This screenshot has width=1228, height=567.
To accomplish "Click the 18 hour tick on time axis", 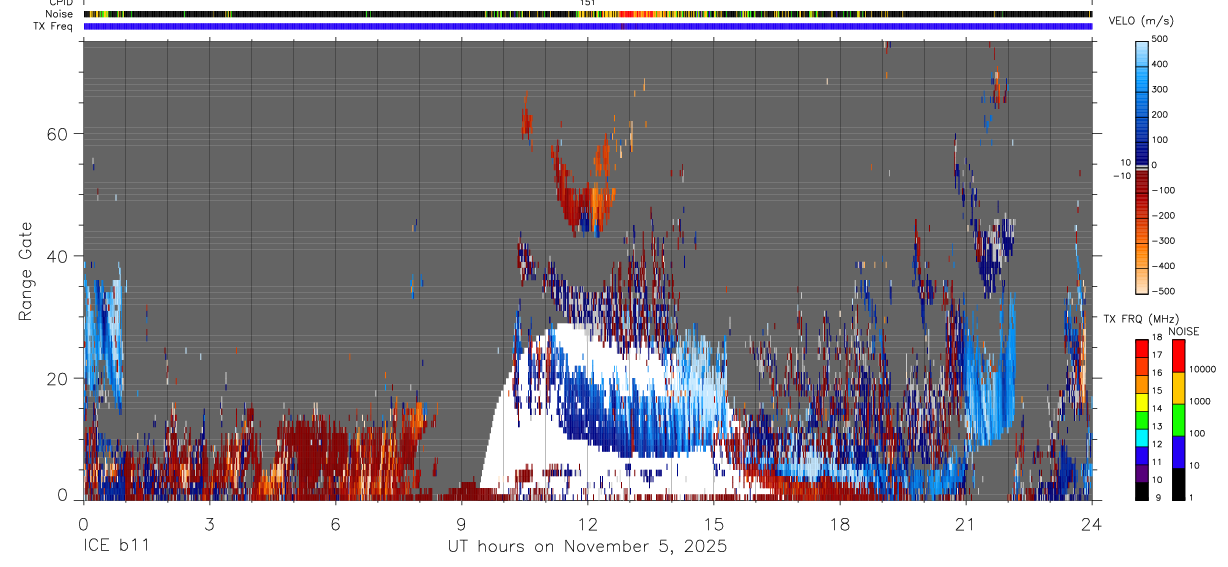I will (840, 523).
